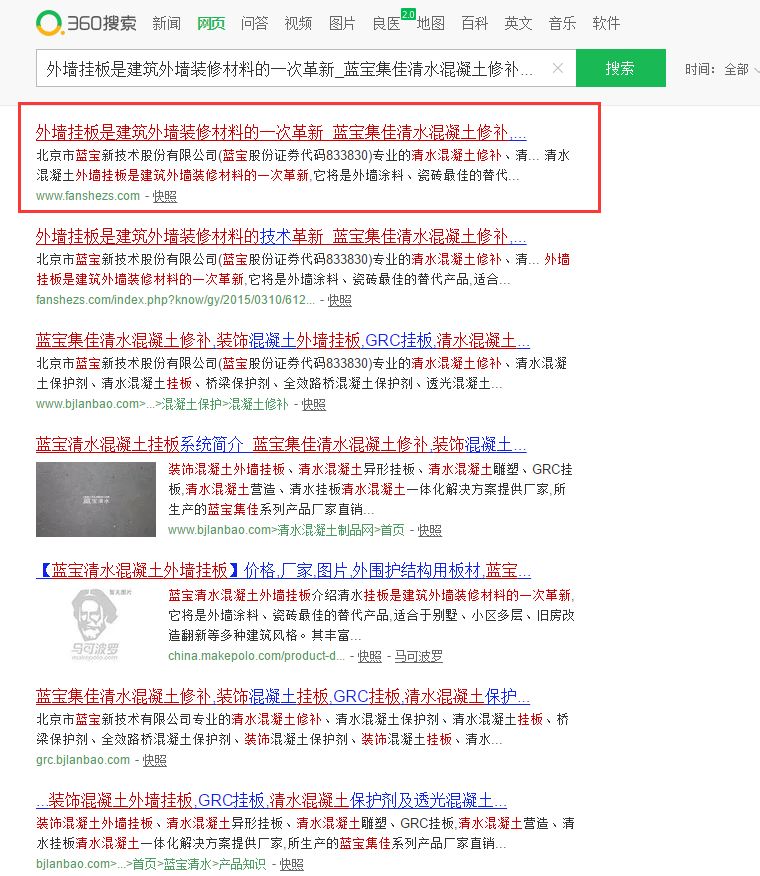Screen dimensions: 760x876
Task: Go to the 视频 tab
Action: coord(298,23)
